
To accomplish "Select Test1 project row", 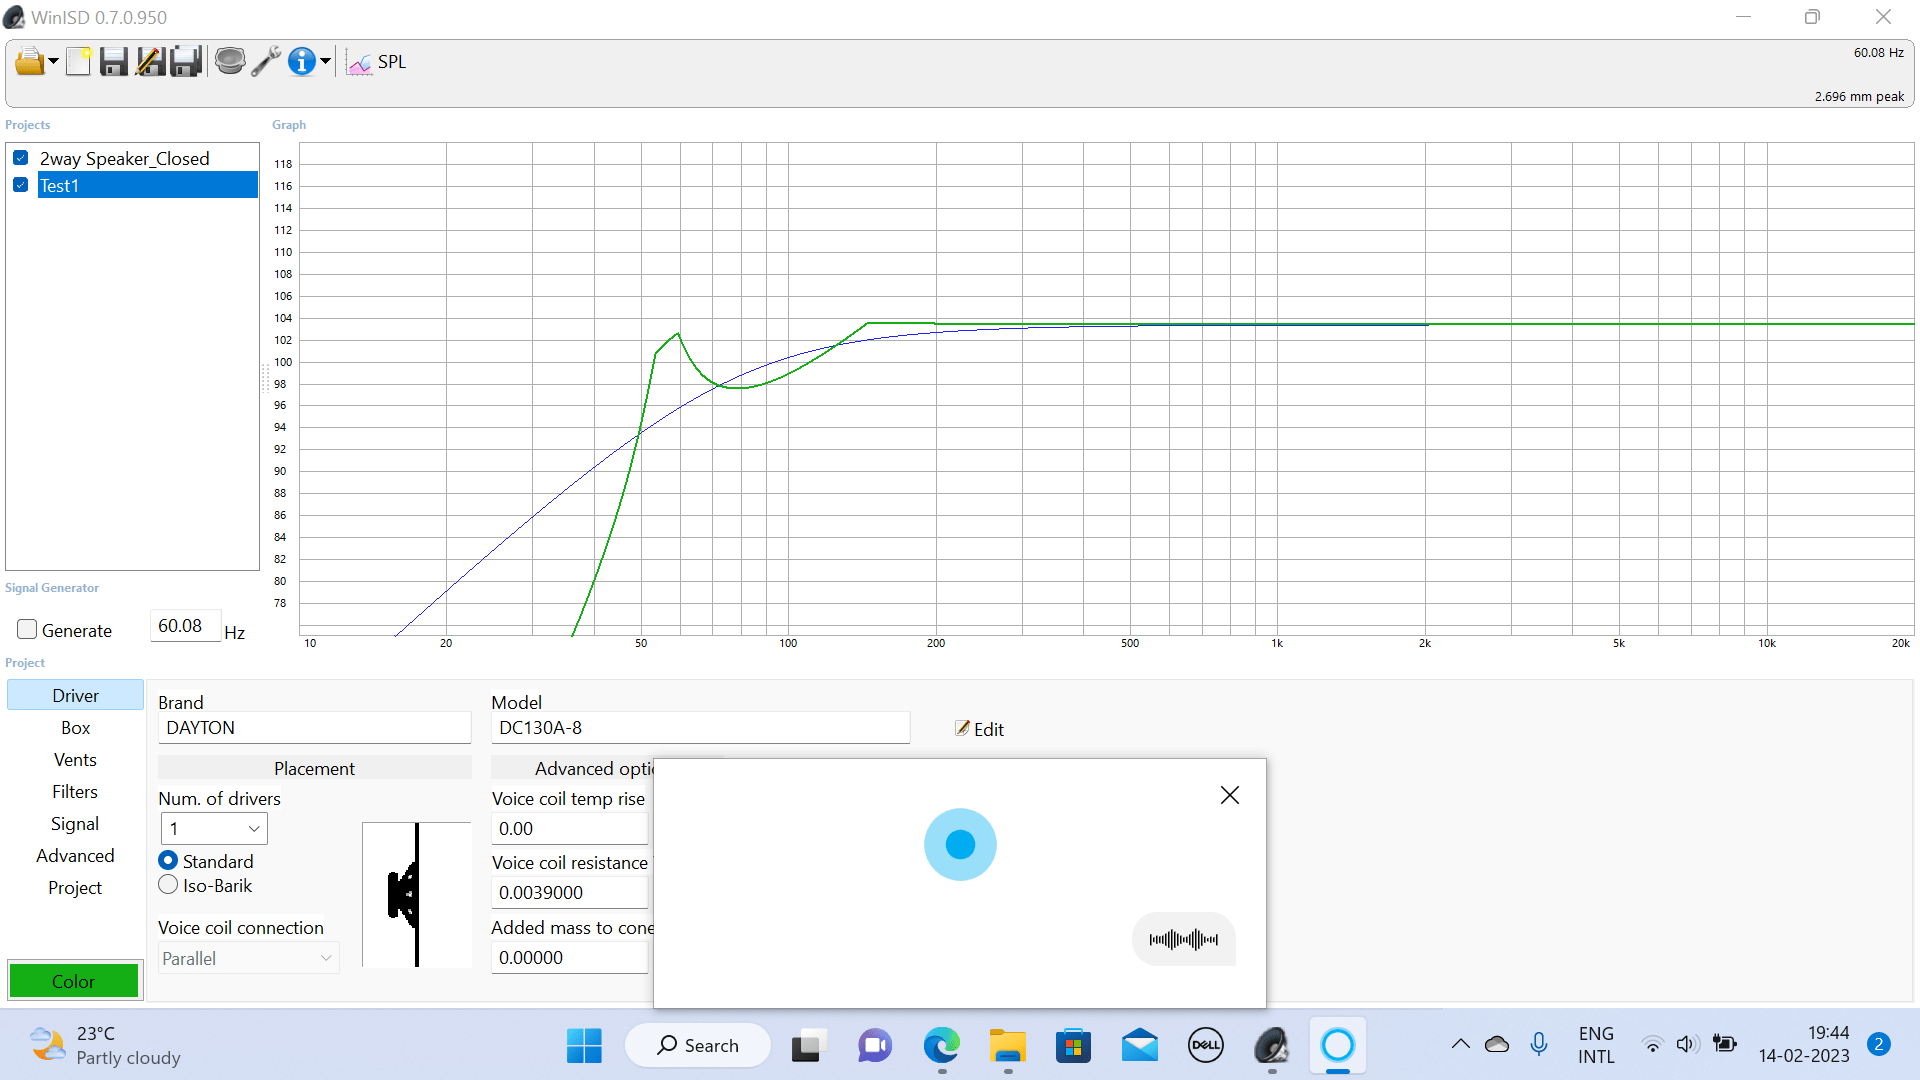I will point(148,185).
